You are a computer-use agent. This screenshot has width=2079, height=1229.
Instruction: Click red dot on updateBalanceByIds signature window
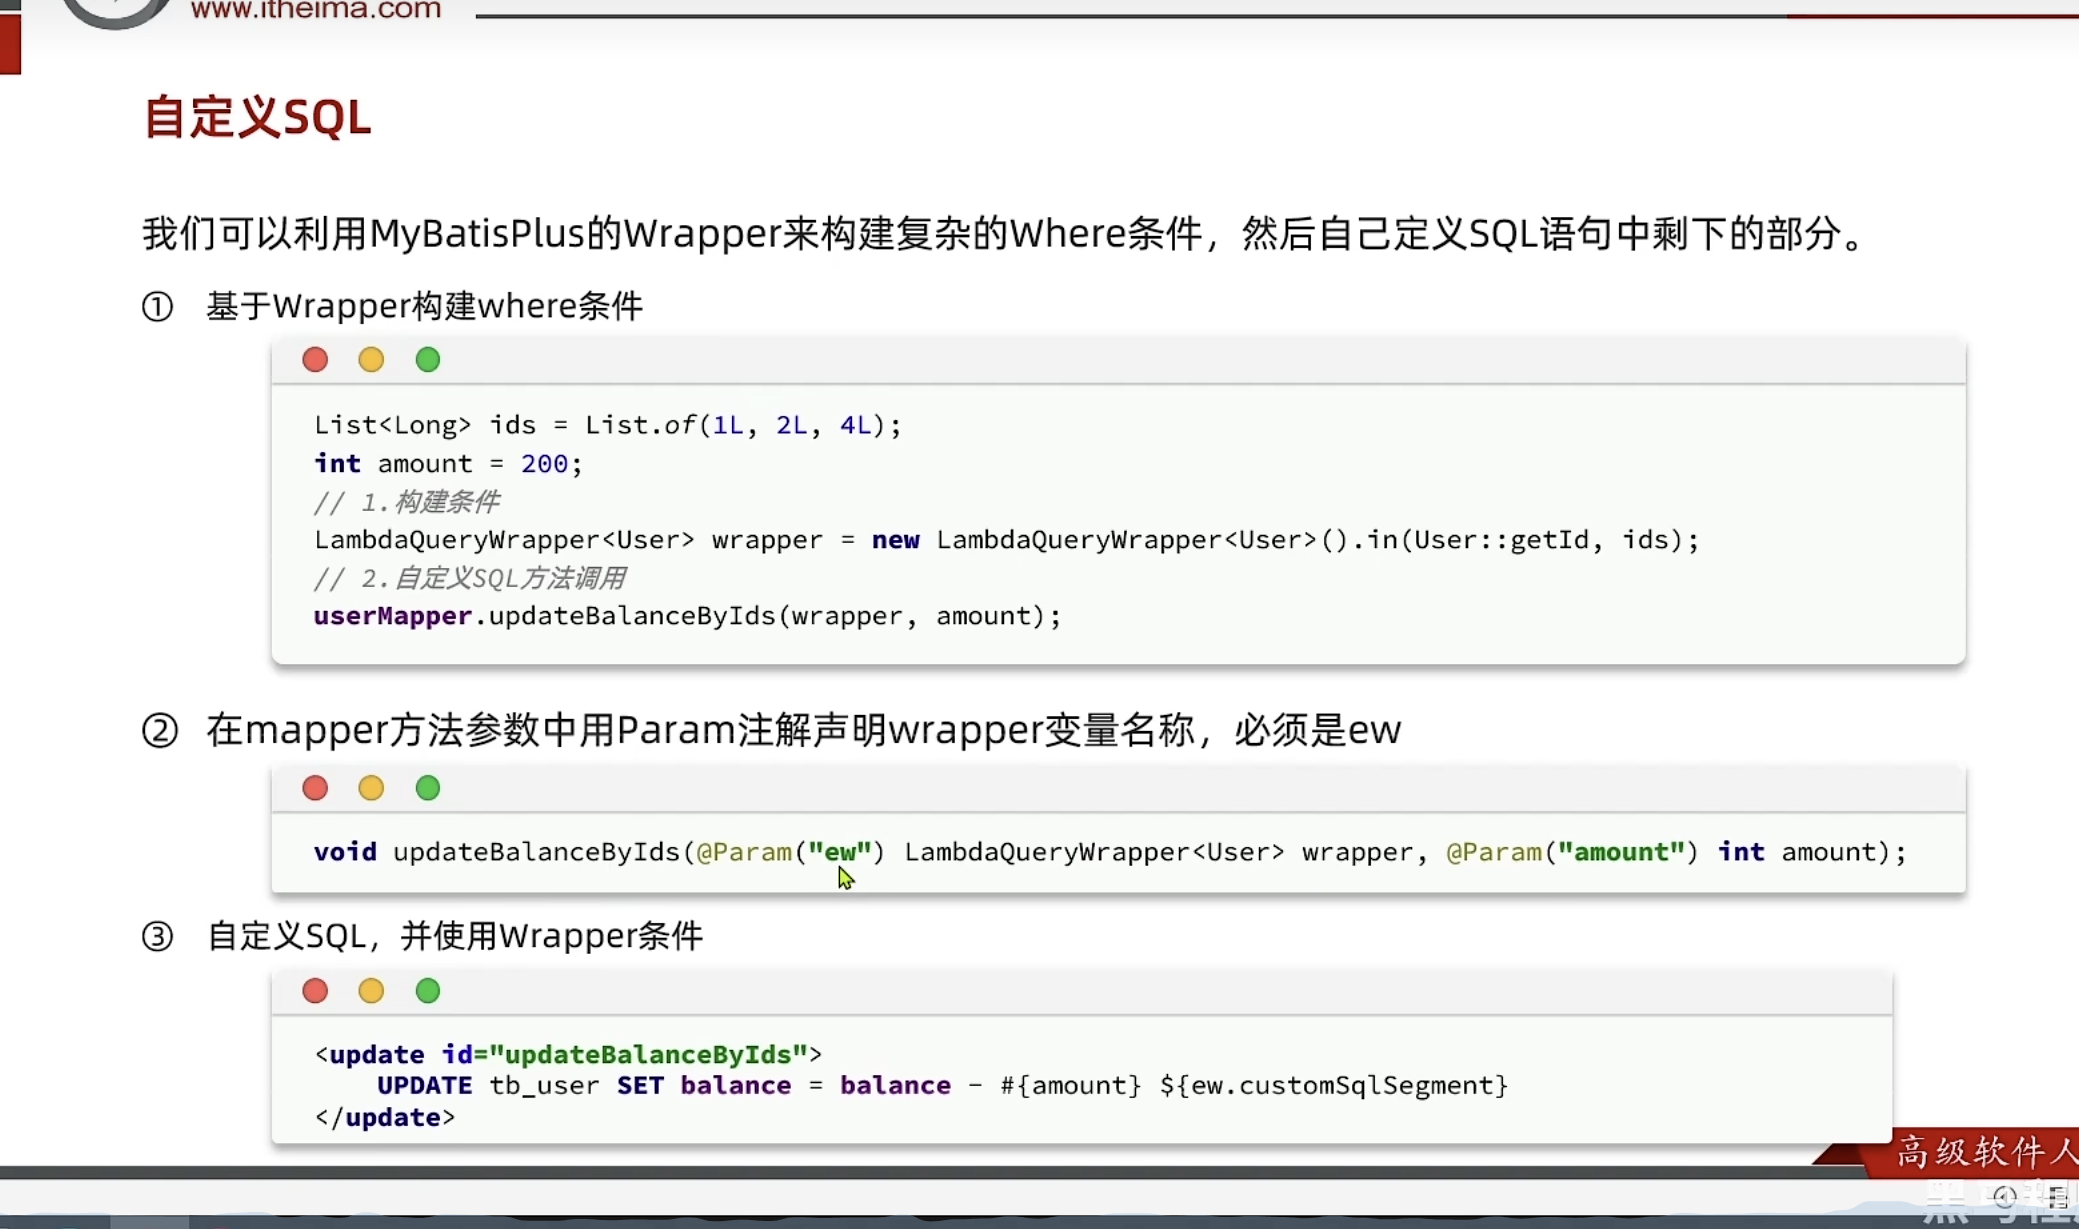click(x=315, y=788)
